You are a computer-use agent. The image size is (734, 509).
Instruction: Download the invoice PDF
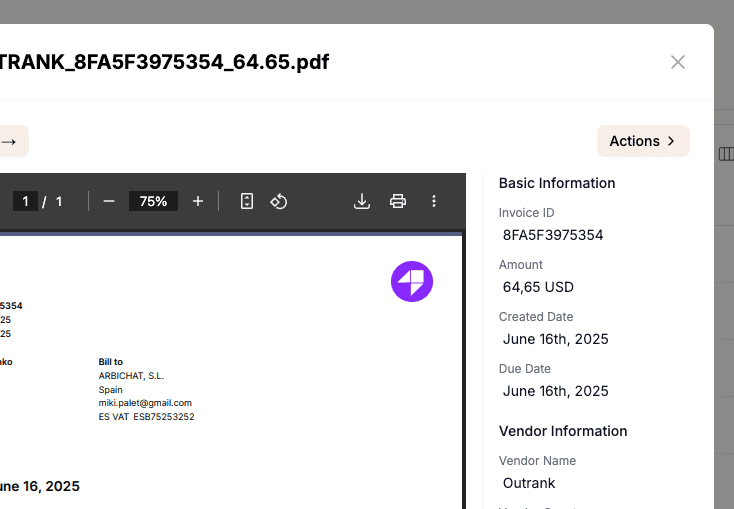(362, 201)
